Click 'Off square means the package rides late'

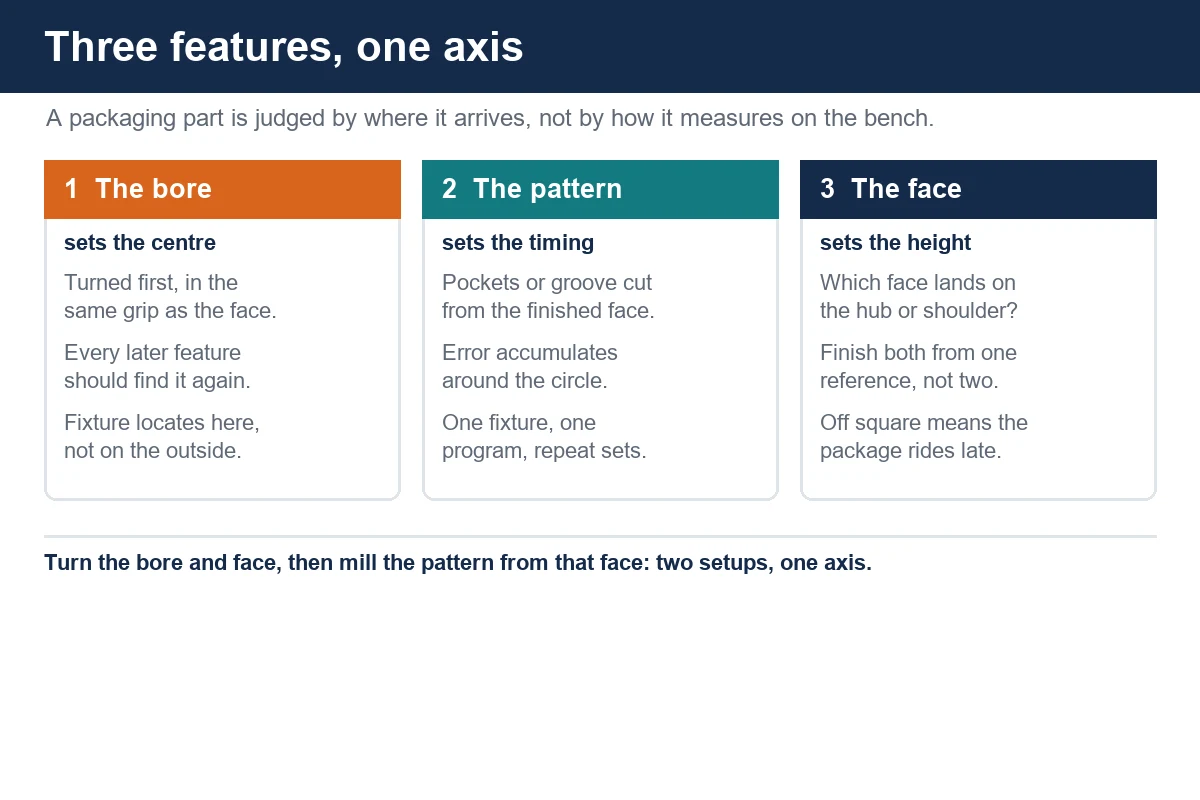pos(924,436)
